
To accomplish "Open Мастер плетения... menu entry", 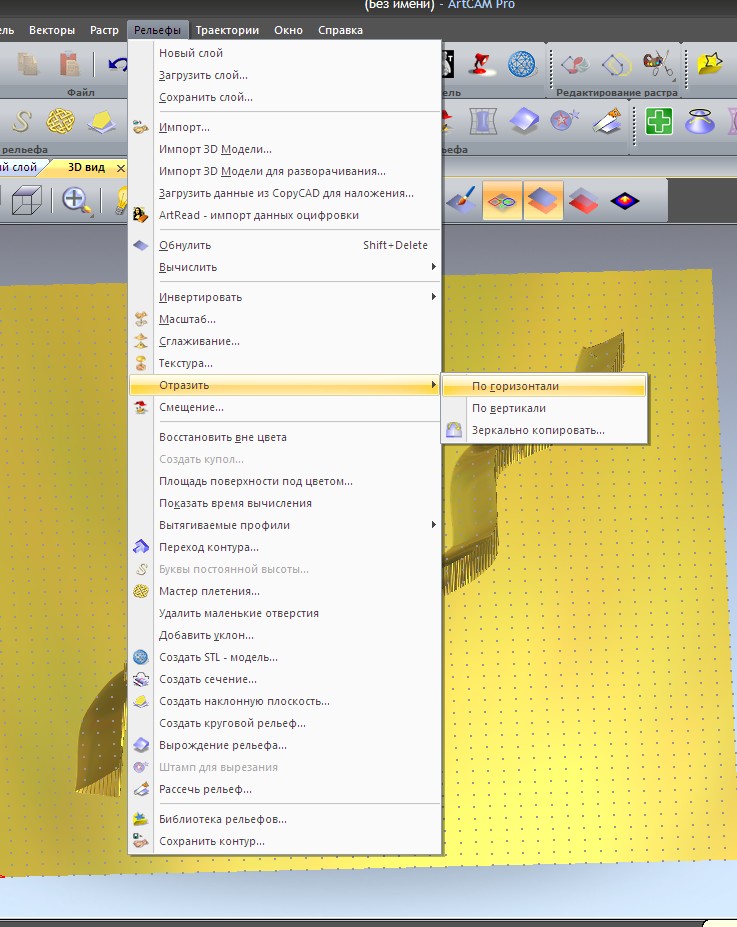I will 285,591.
